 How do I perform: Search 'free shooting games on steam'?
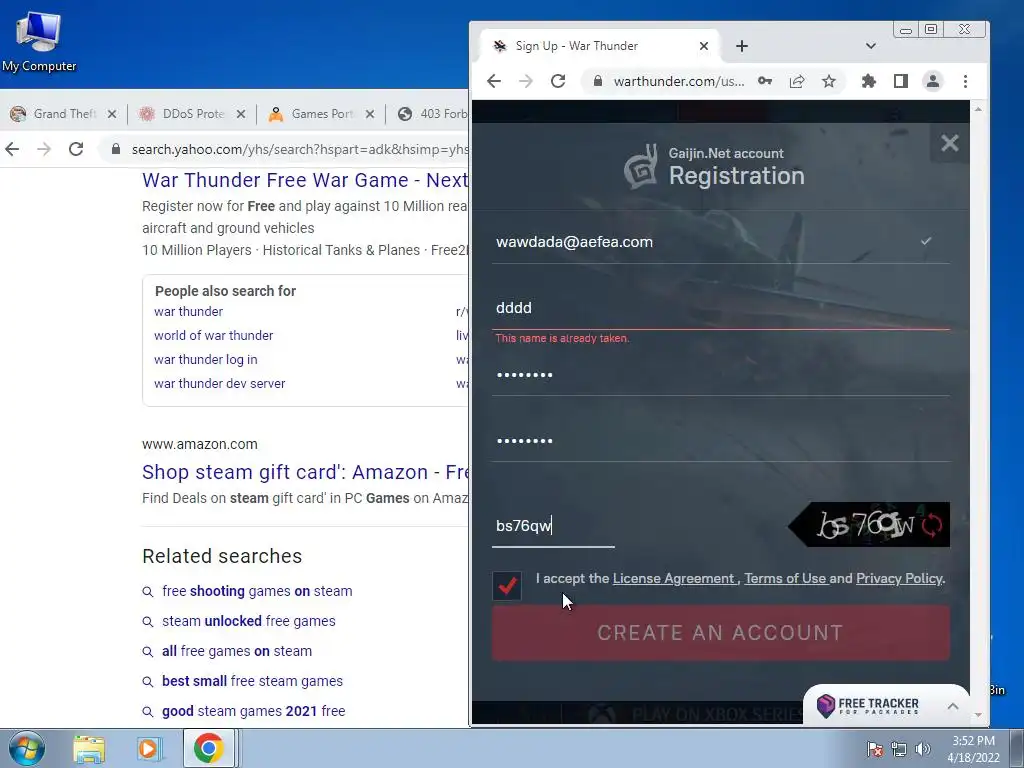pyautogui.click(x=257, y=591)
